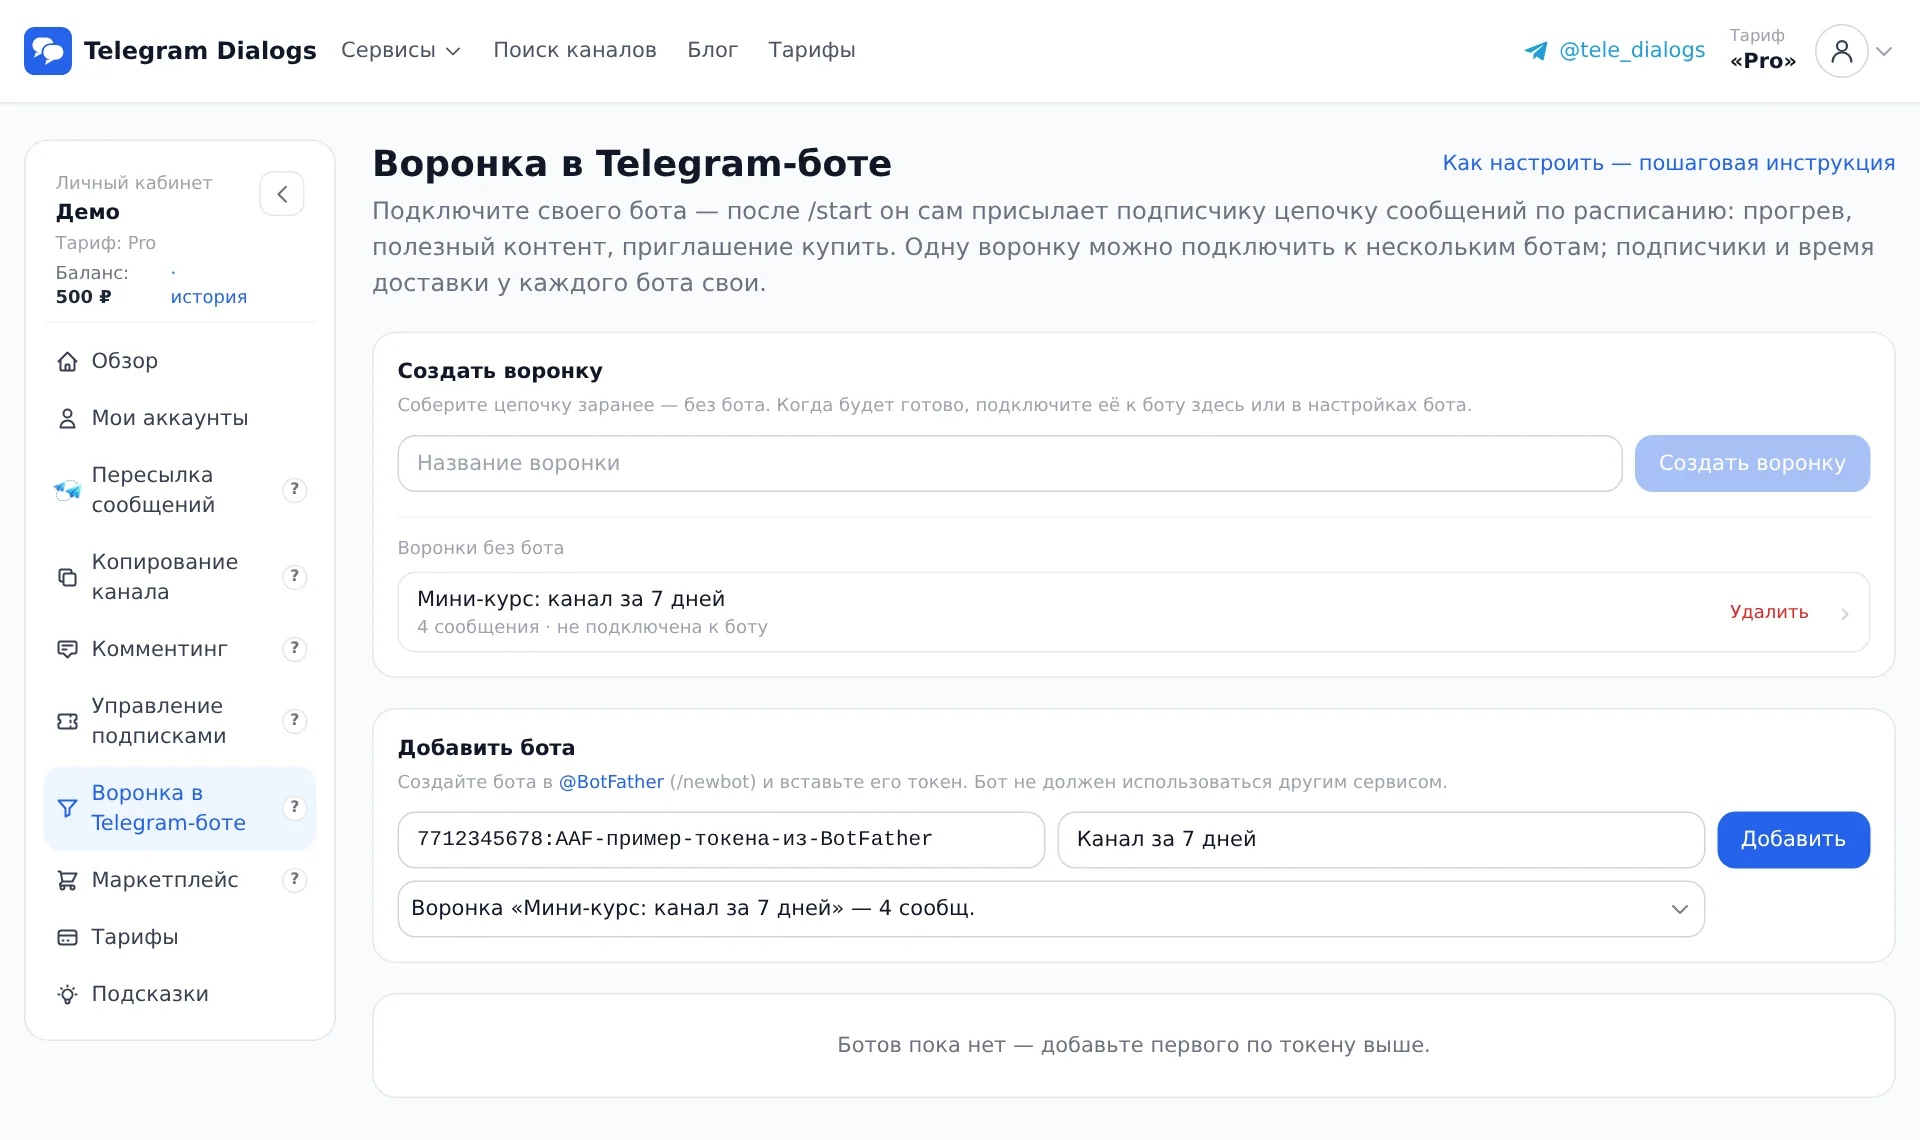Viewport: 1920px width, 1140px height.
Task: Open the Блог menu item
Action: tap(712, 50)
